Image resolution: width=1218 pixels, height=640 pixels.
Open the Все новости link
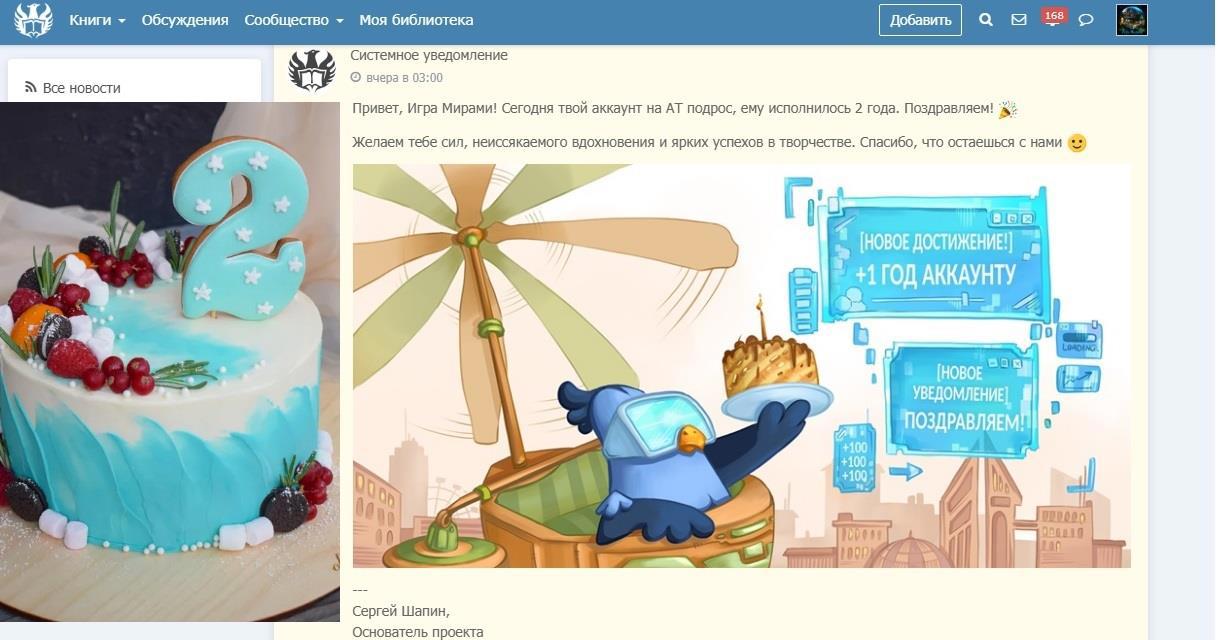81,88
